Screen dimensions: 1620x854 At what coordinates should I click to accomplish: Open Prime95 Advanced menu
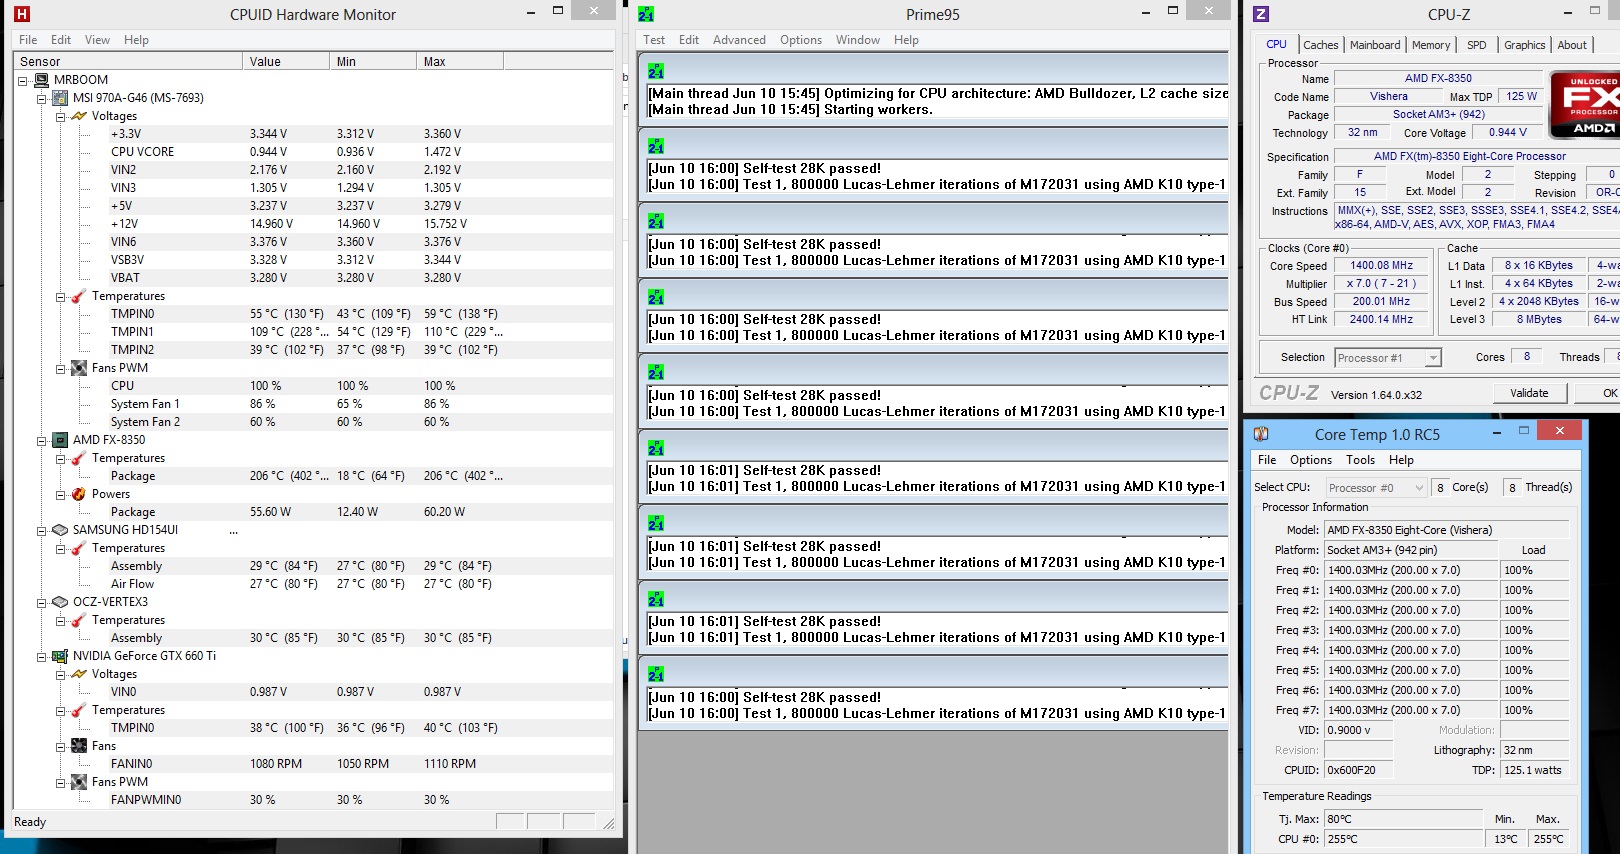(739, 40)
